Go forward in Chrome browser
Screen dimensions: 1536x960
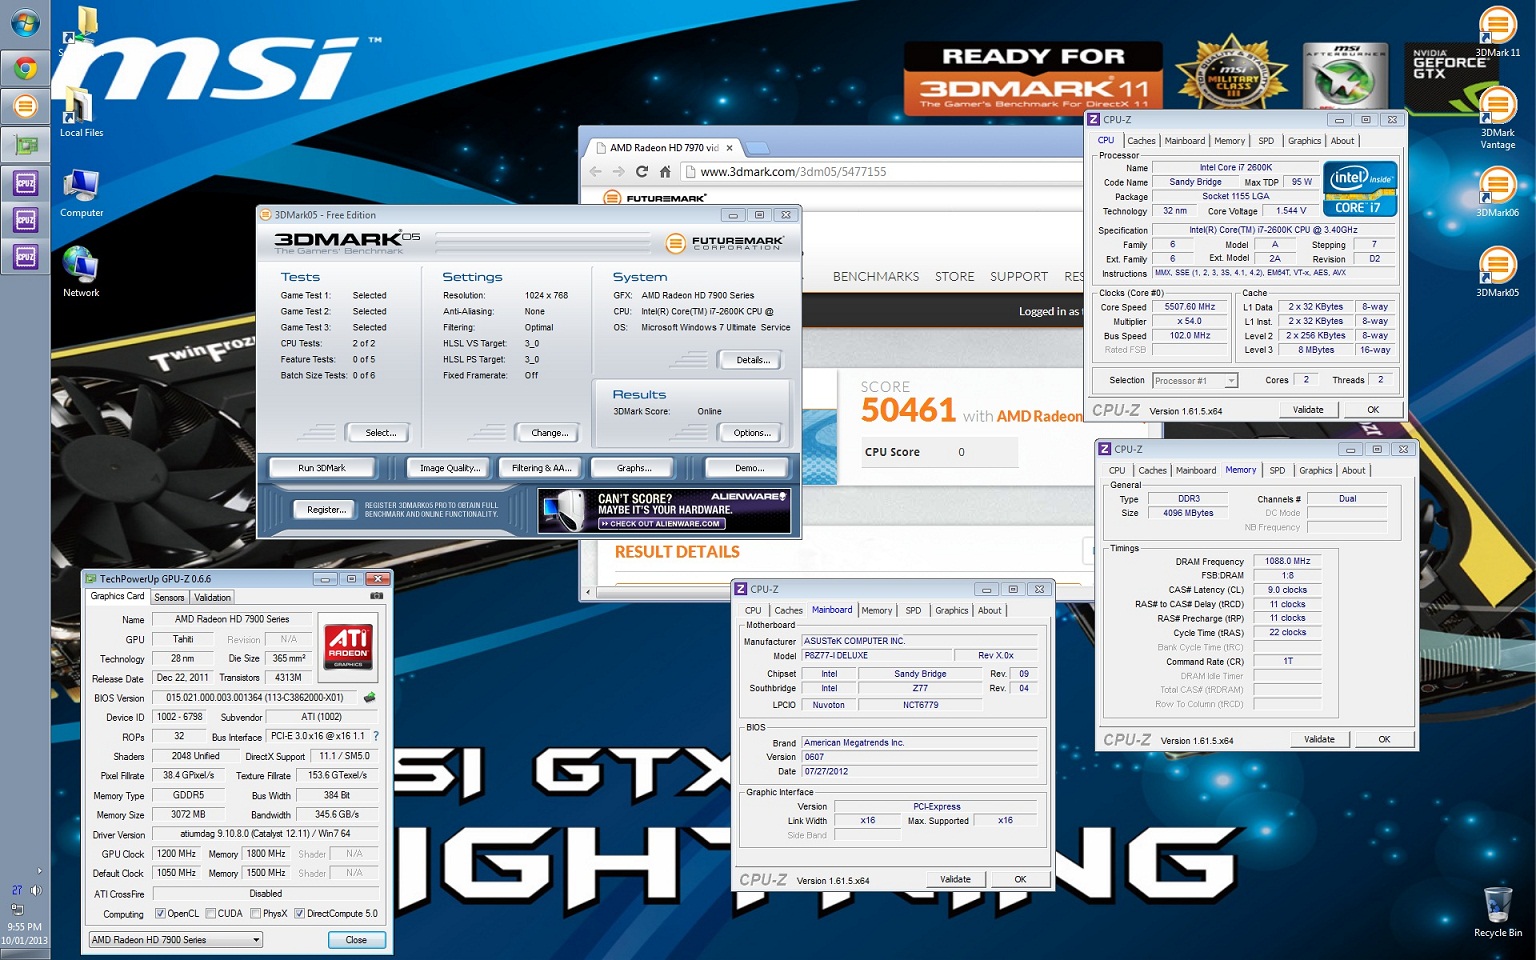[618, 172]
